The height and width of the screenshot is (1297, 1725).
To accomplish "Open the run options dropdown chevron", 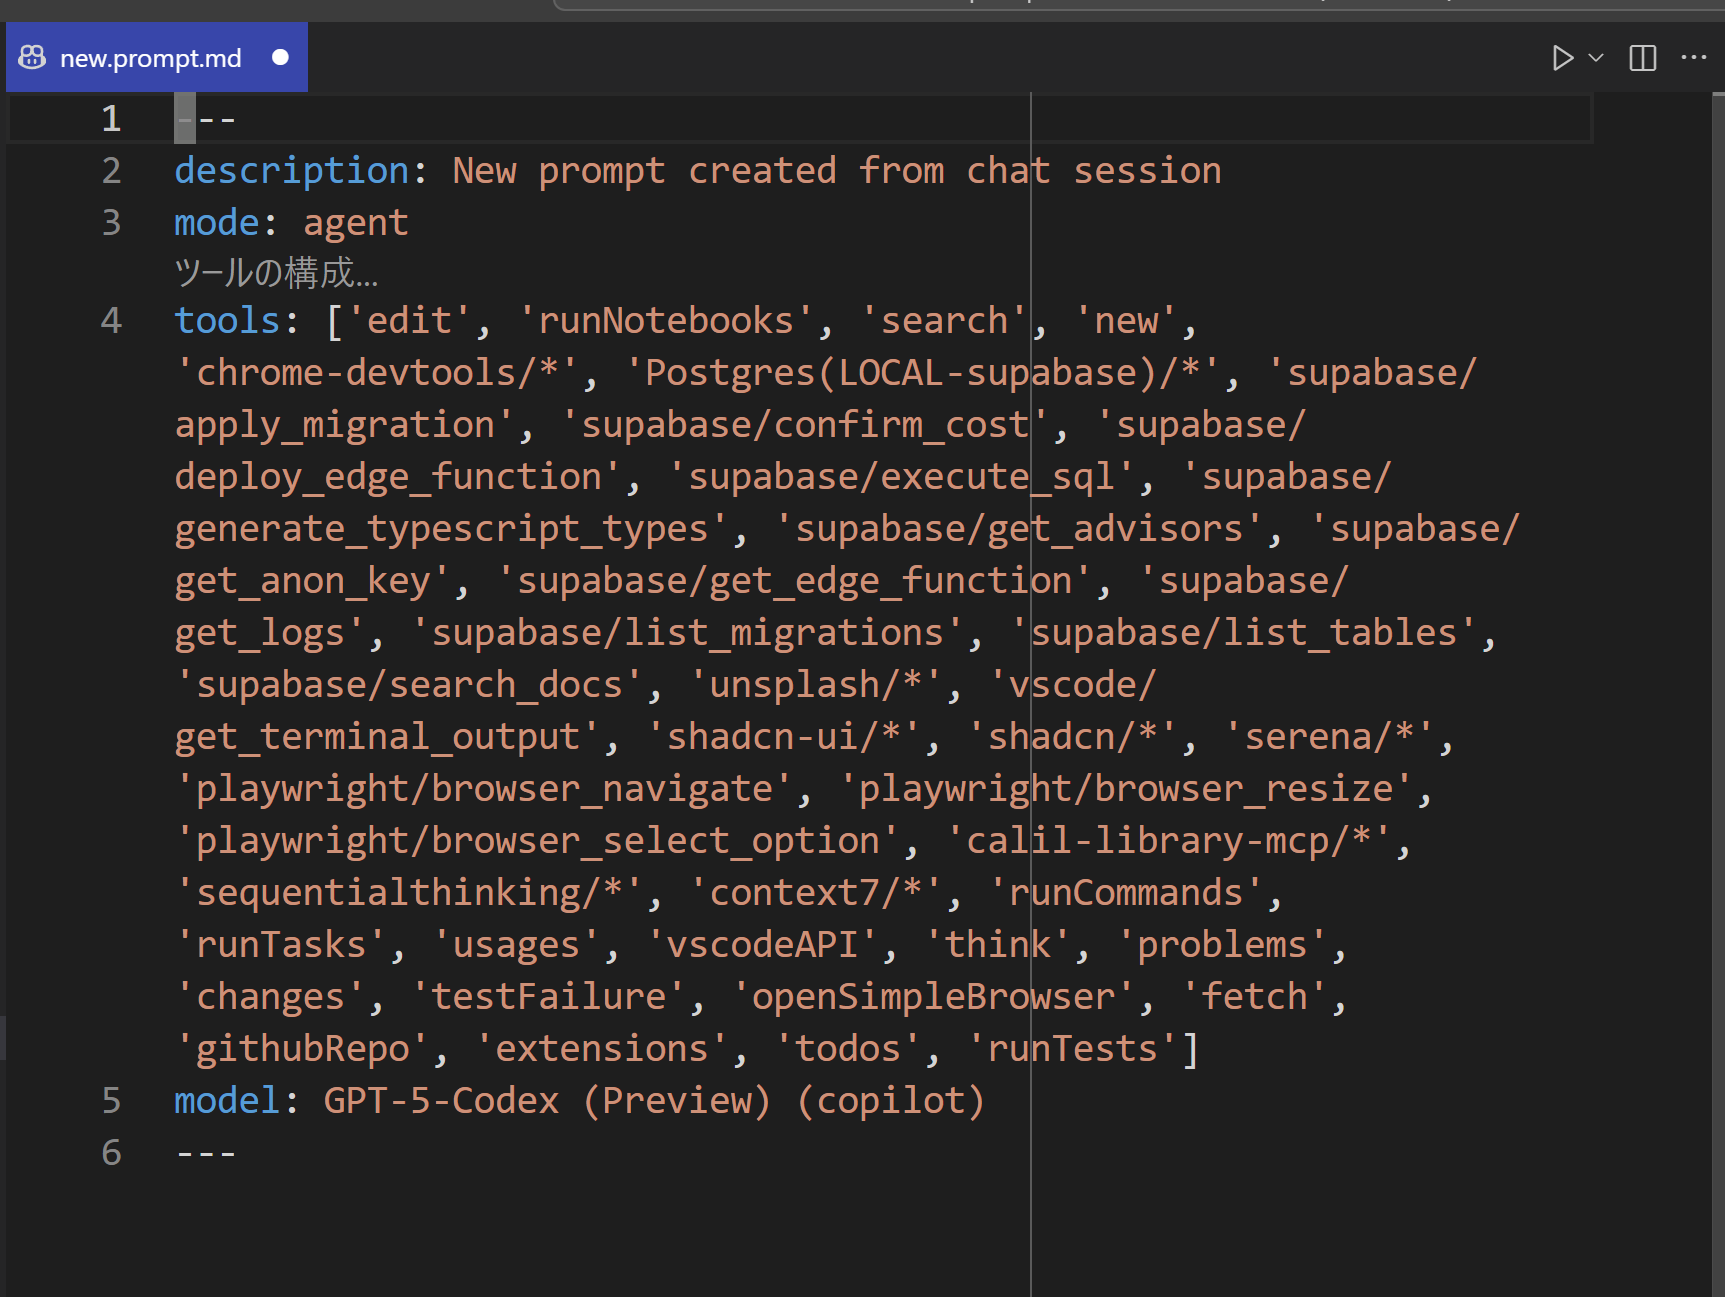I will coord(1596,58).
